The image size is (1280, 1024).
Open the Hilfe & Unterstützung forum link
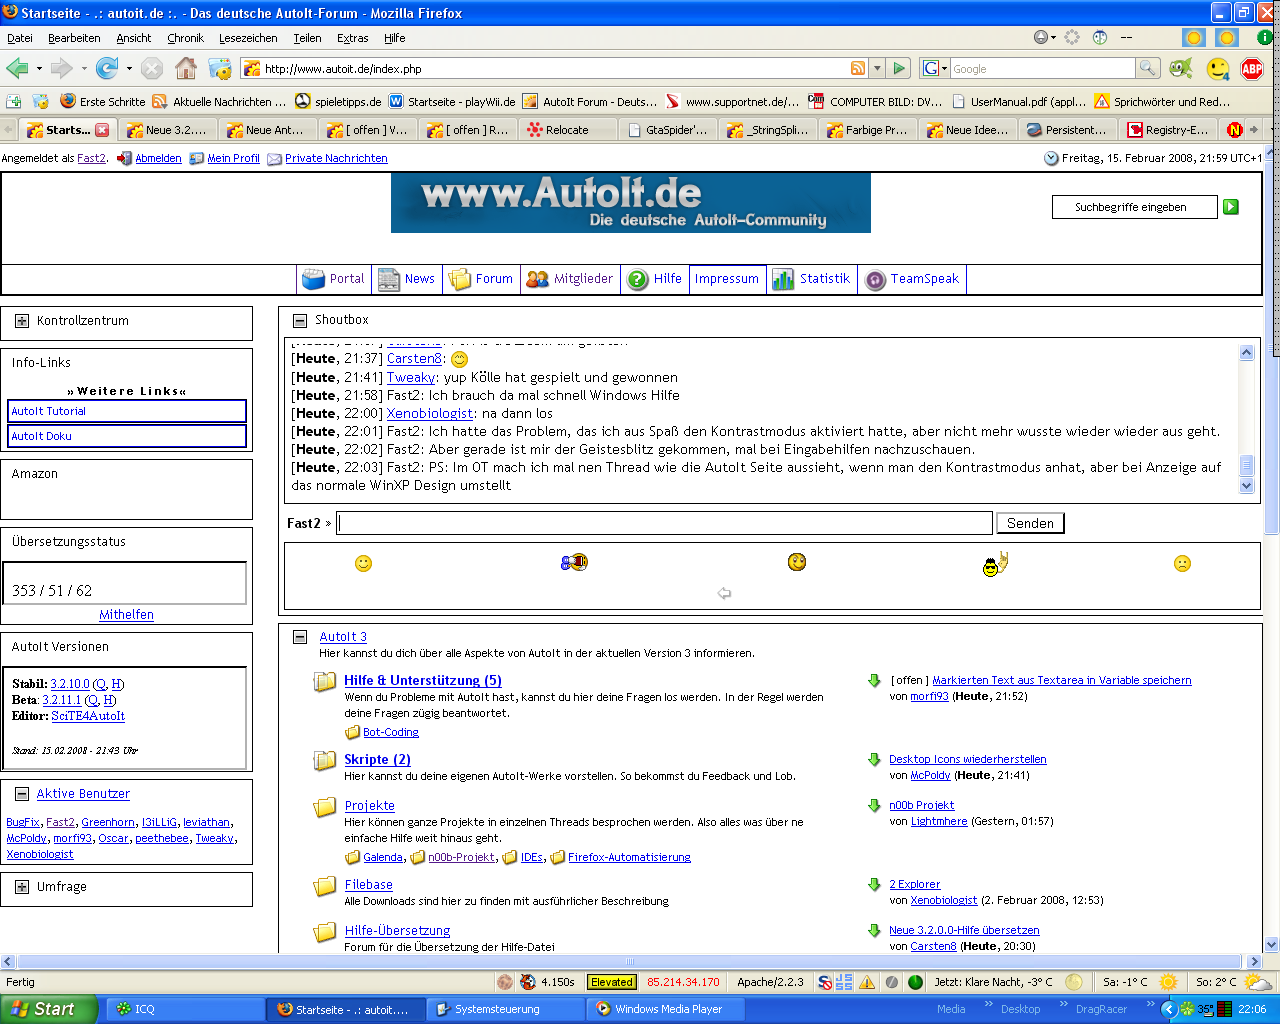click(x=422, y=680)
